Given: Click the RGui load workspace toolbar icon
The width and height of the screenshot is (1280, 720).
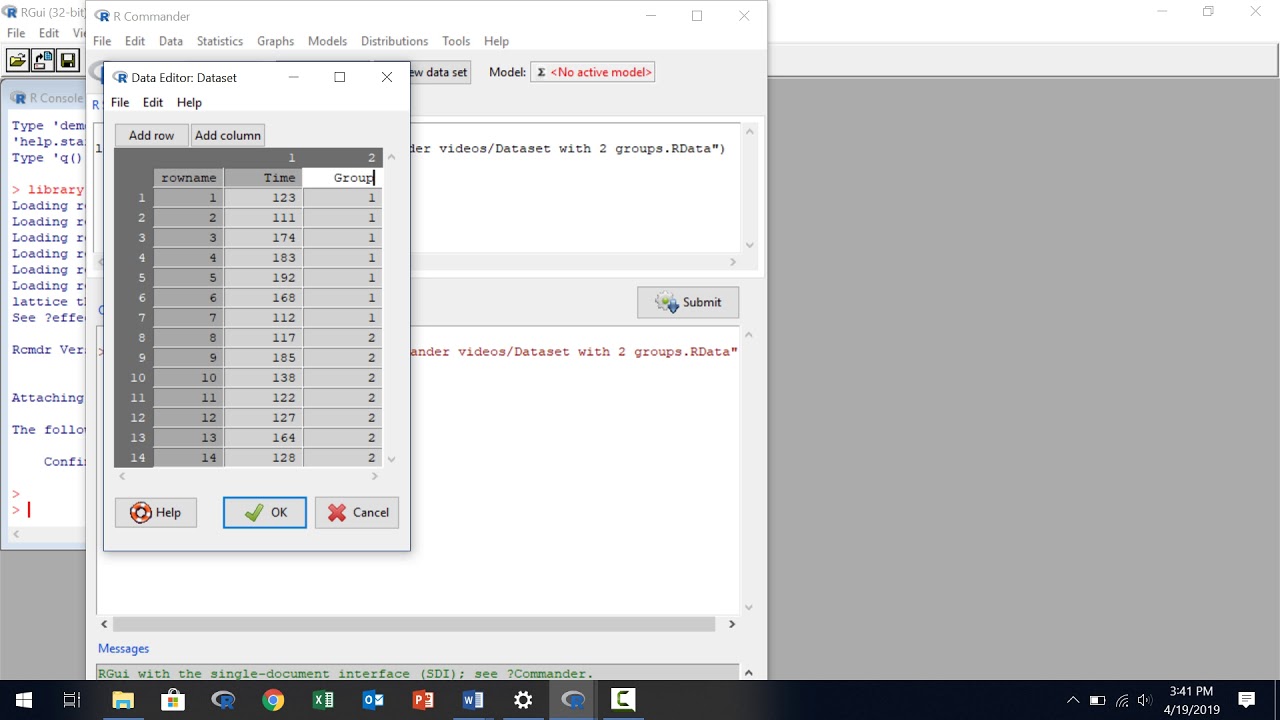Looking at the screenshot, I should [43, 60].
